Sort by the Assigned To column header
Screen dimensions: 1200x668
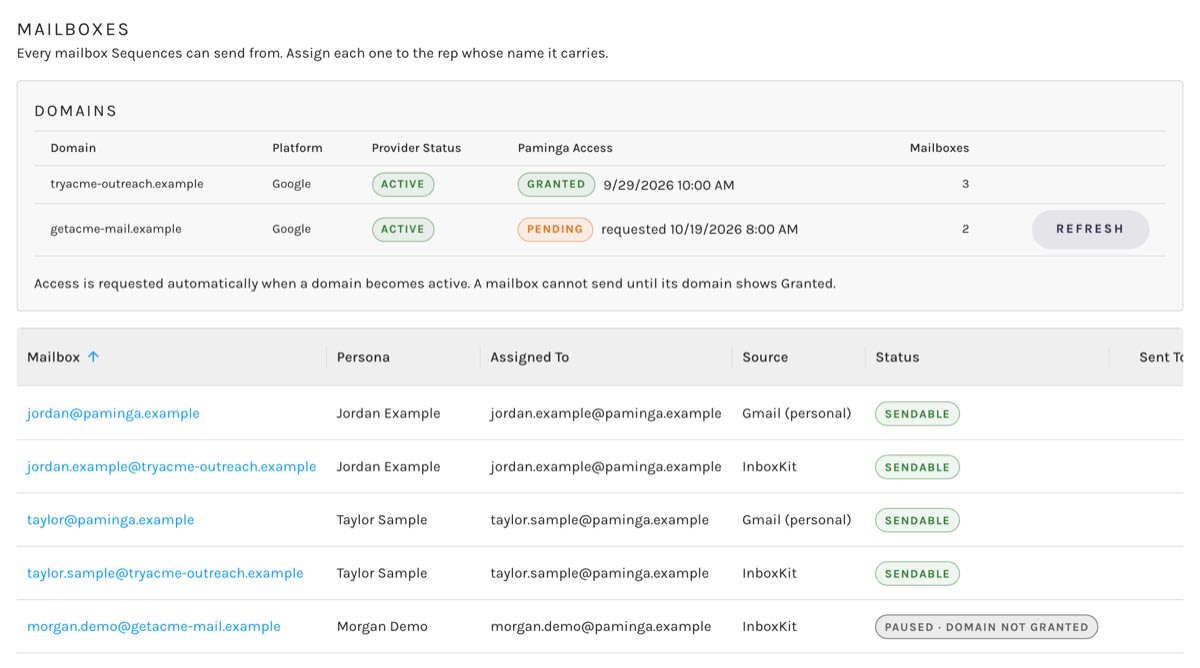[529, 357]
